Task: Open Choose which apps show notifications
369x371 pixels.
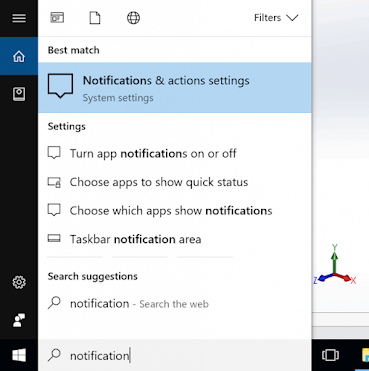Action: point(175,211)
